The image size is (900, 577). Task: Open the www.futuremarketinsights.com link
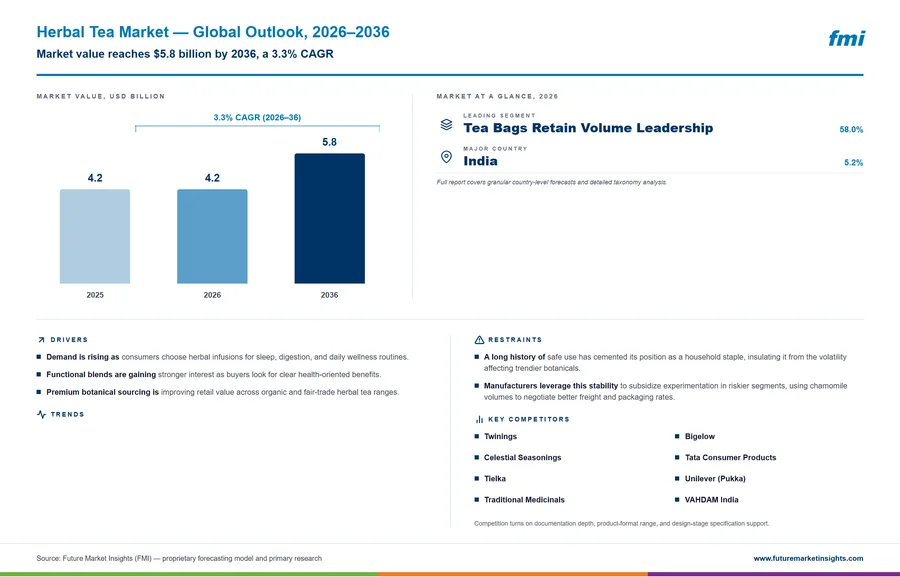(x=808, y=558)
